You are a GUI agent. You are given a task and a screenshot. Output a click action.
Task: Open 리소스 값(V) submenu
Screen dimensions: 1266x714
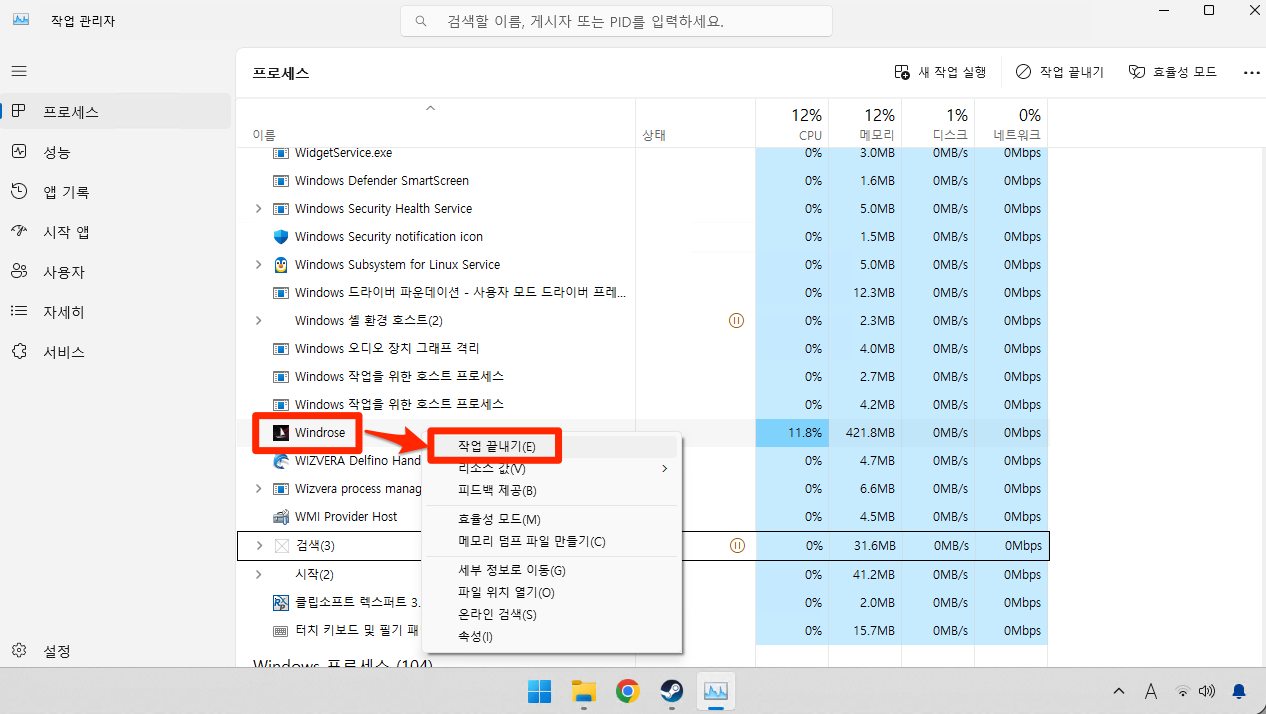pyautogui.click(x=552, y=468)
